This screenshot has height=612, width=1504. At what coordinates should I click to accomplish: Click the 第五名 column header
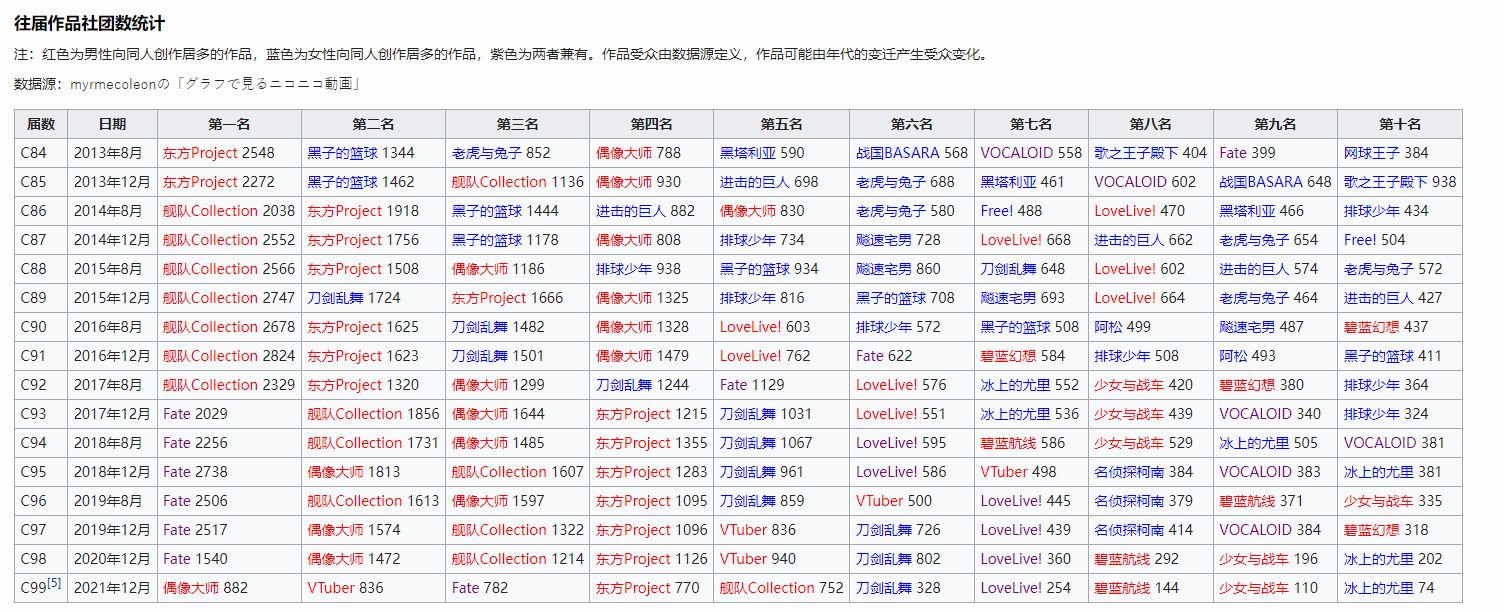point(782,124)
